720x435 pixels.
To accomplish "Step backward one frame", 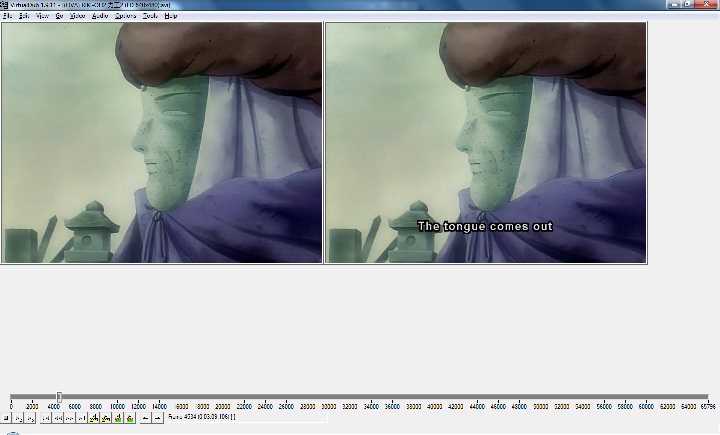I will point(58,418).
